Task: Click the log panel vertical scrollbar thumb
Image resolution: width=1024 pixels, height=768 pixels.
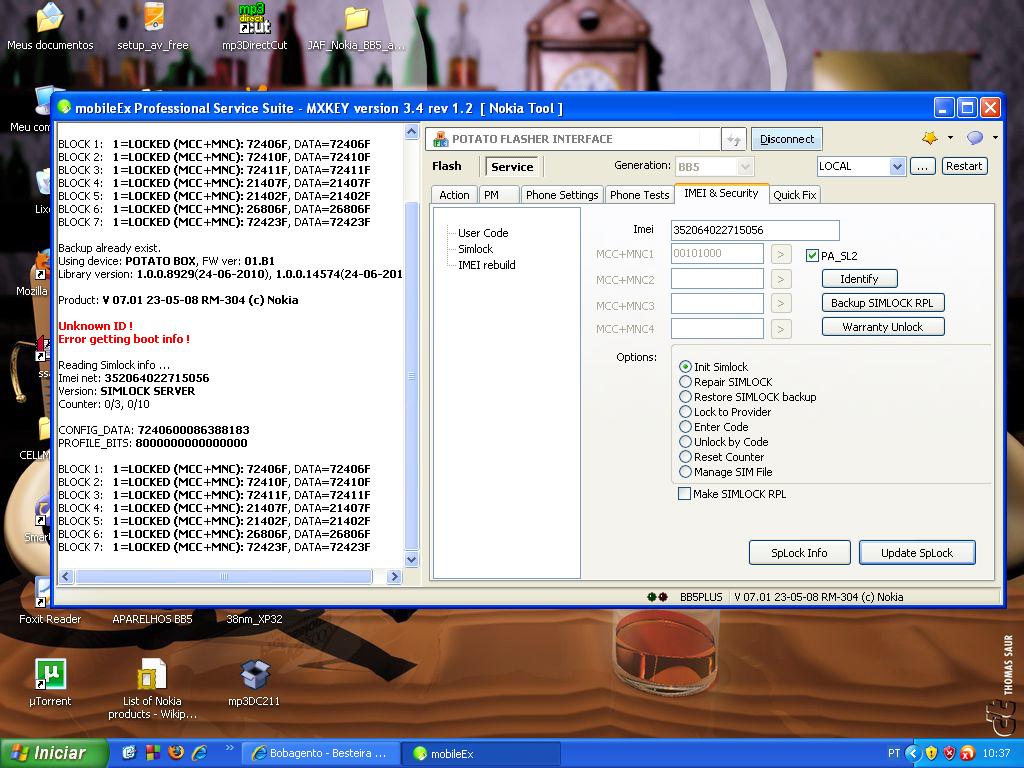Action: [x=411, y=376]
